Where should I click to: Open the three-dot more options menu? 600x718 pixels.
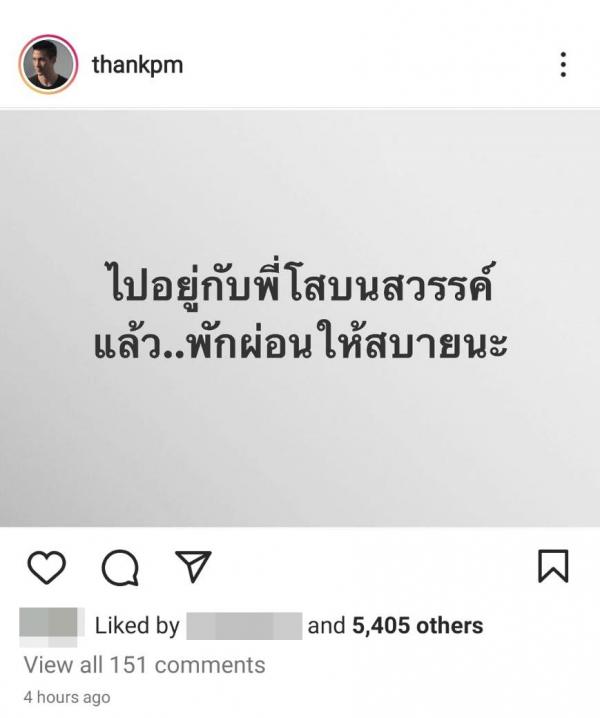(x=563, y=65)
